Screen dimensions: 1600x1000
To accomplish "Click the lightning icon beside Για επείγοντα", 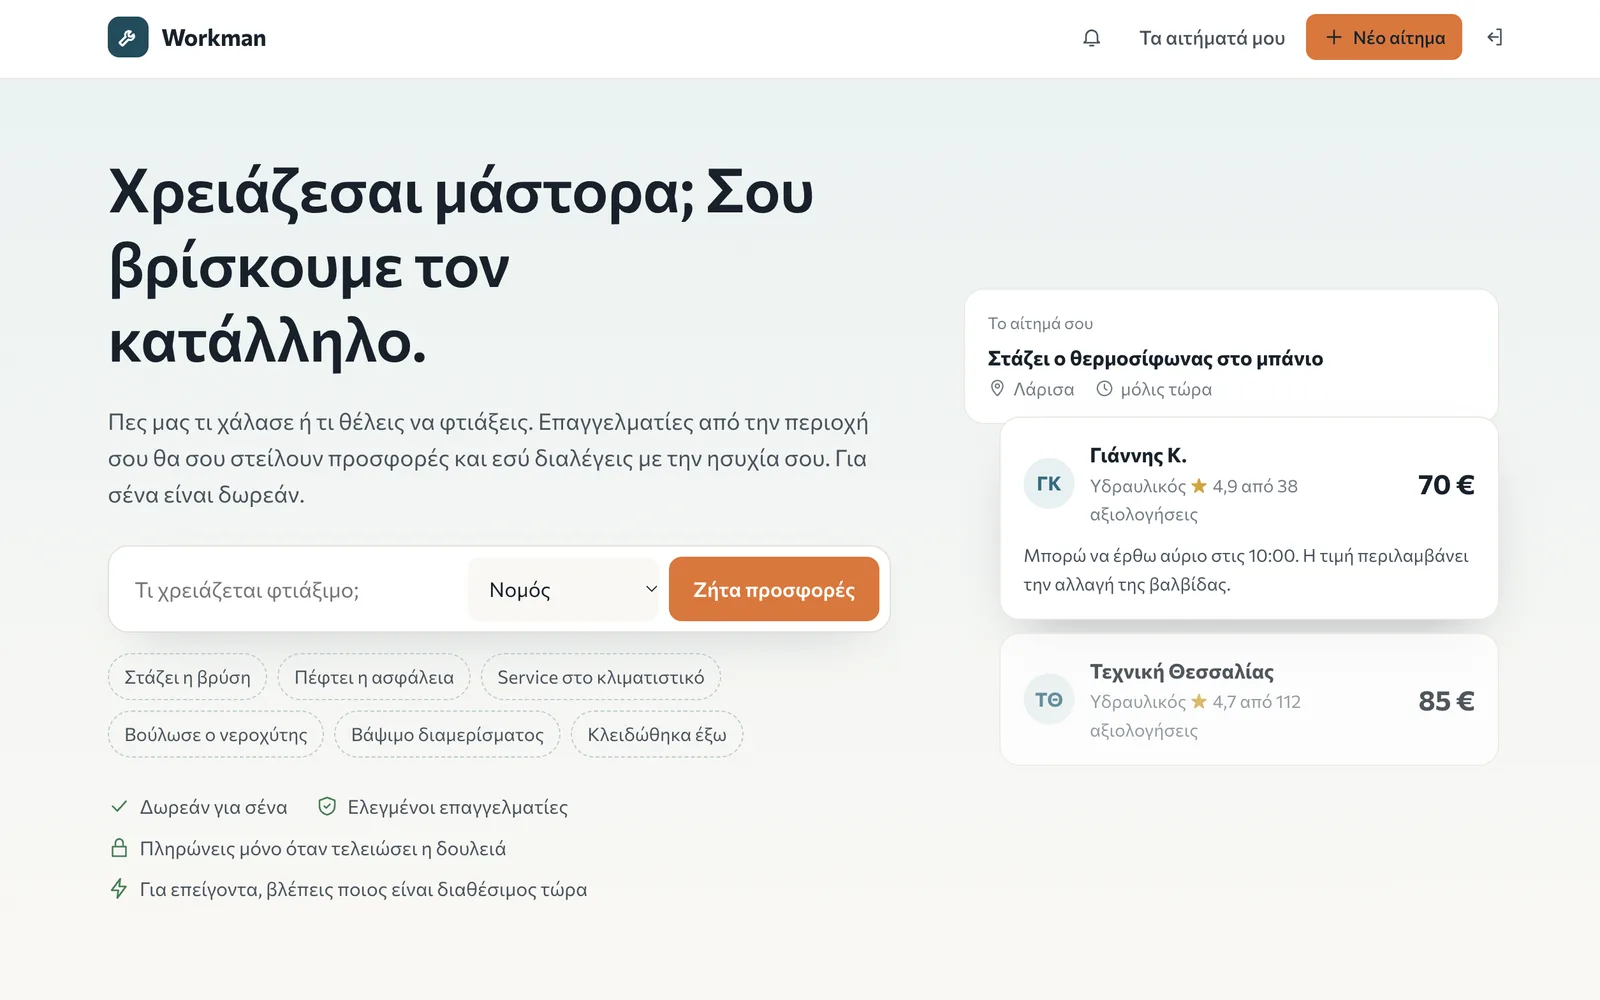I will pyautogui.click(x=119, y=889).
